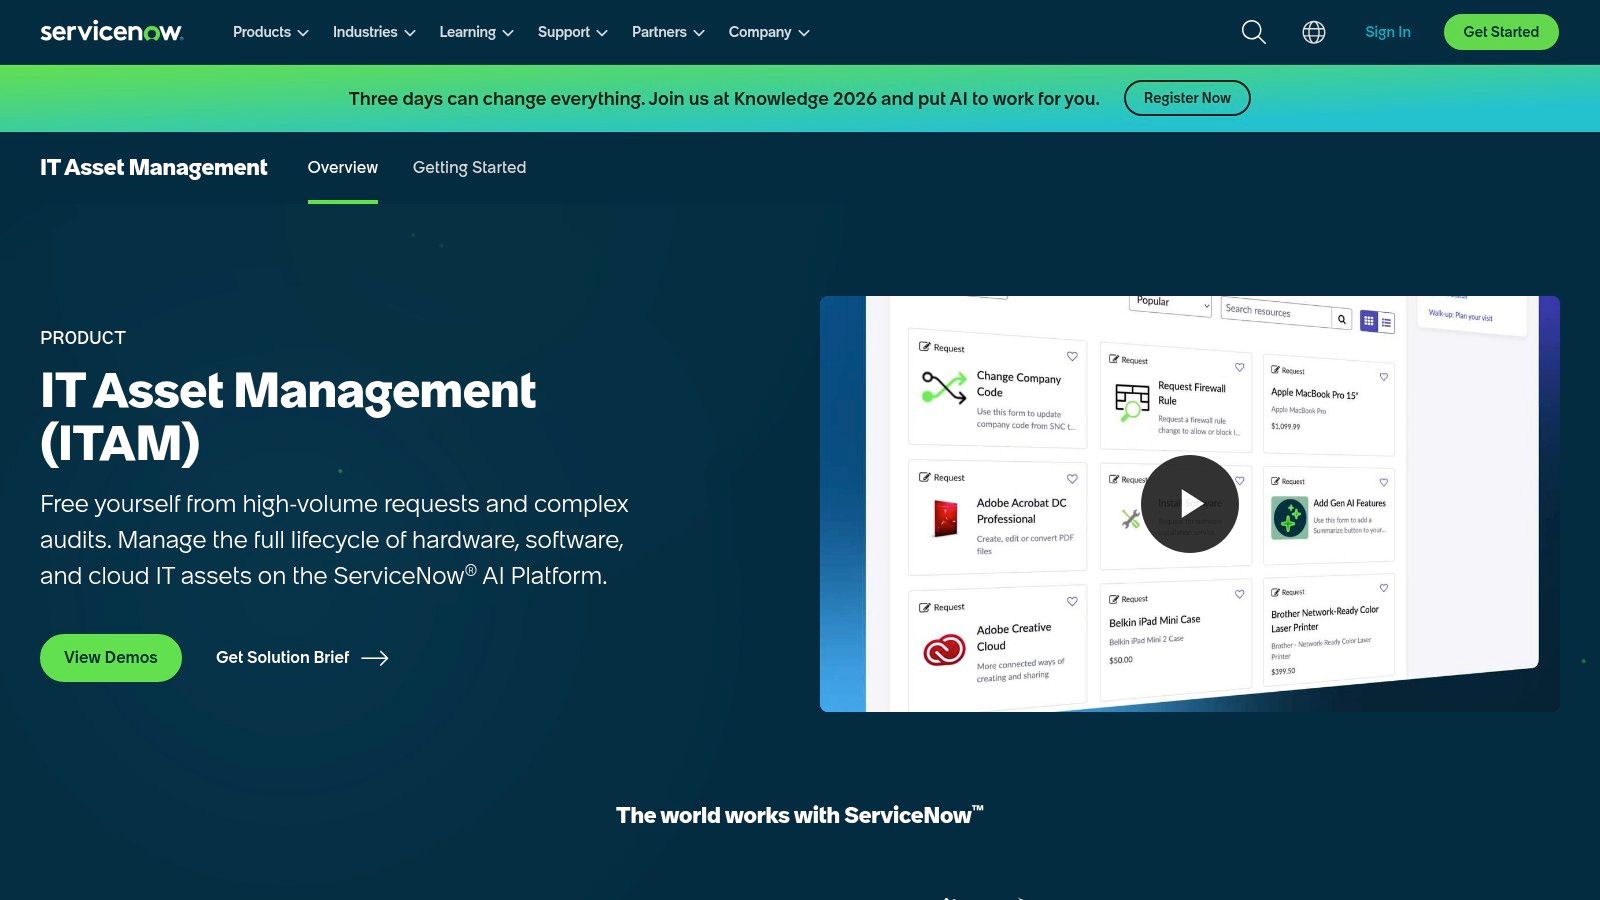Favorite the Adobe Creative Cloud card heart
1600x900 pixels.
pos(1072,602)
